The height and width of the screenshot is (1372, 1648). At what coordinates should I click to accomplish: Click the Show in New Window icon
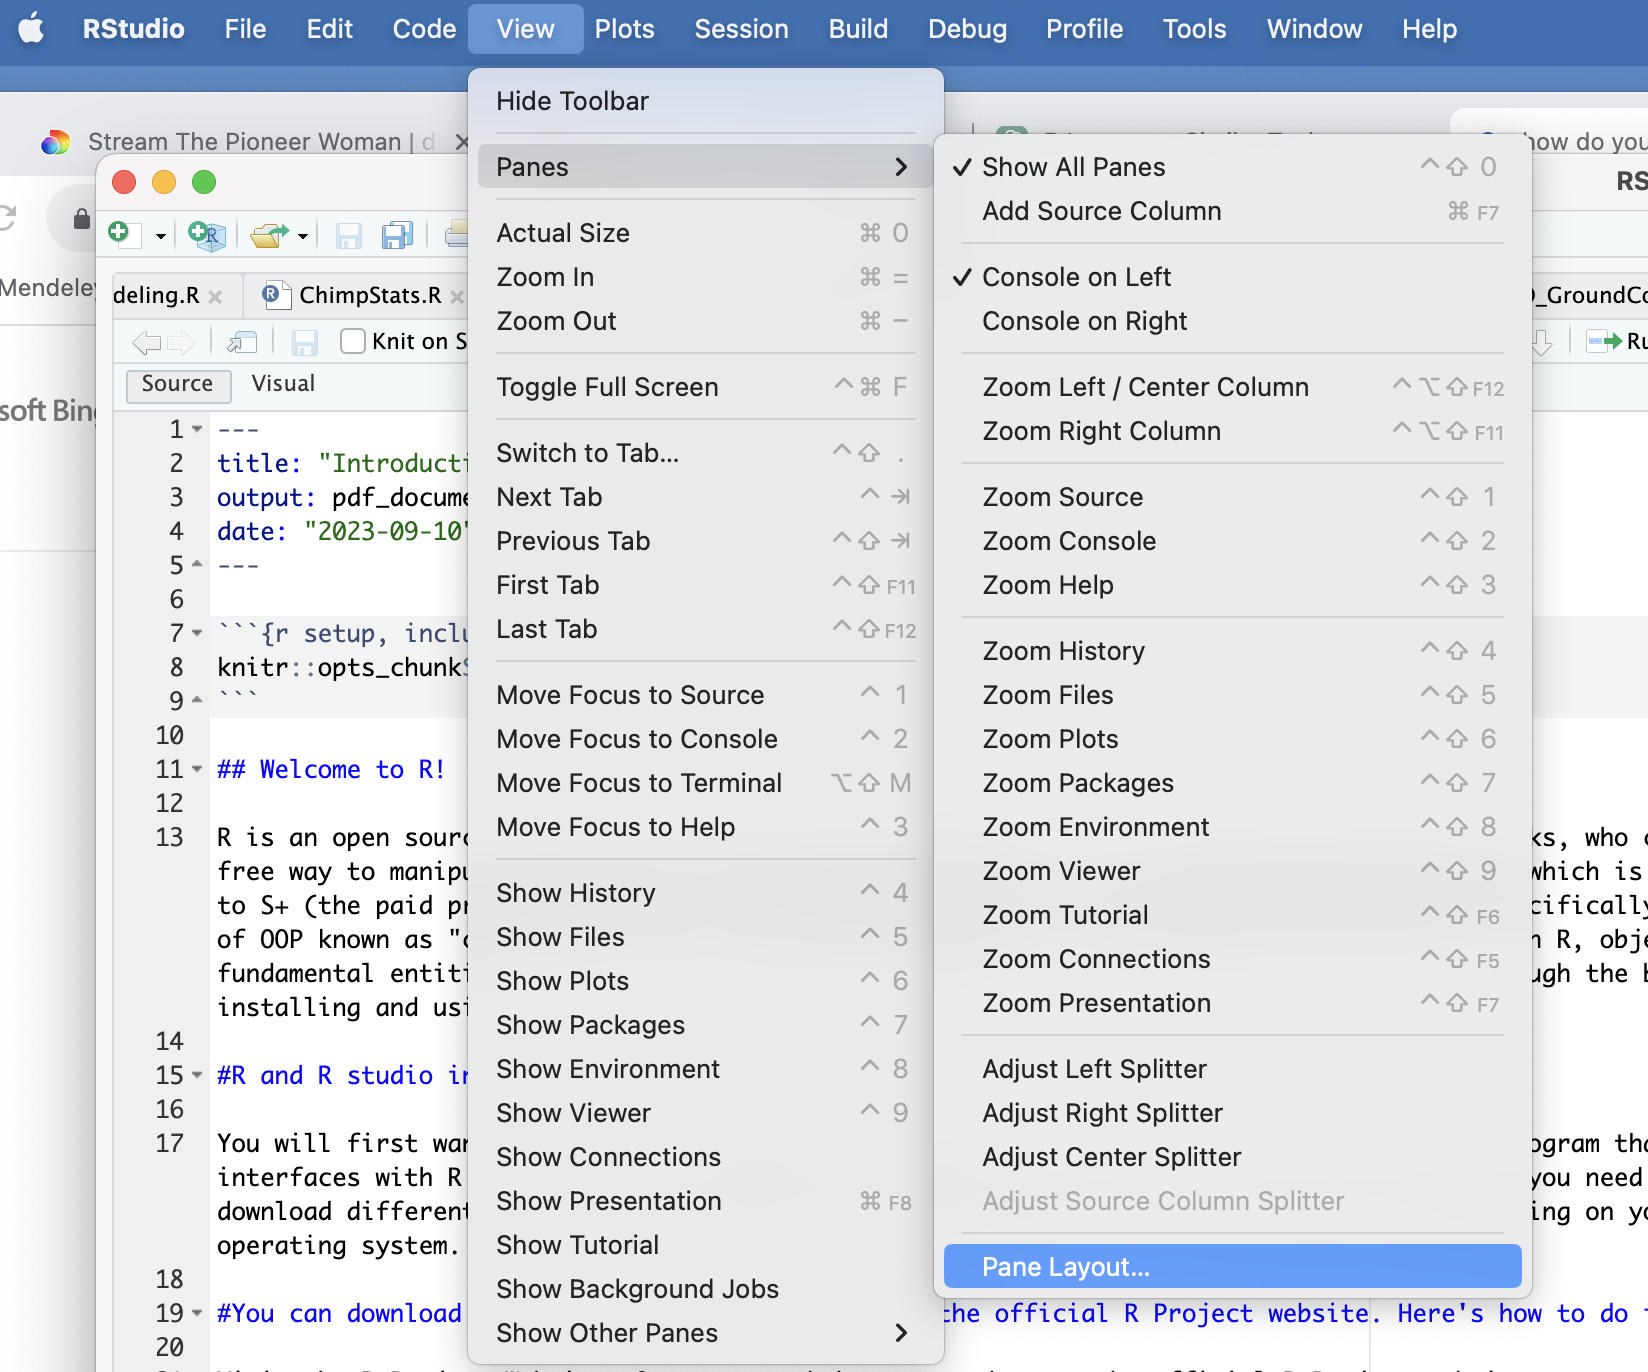[x=242, y=342]
